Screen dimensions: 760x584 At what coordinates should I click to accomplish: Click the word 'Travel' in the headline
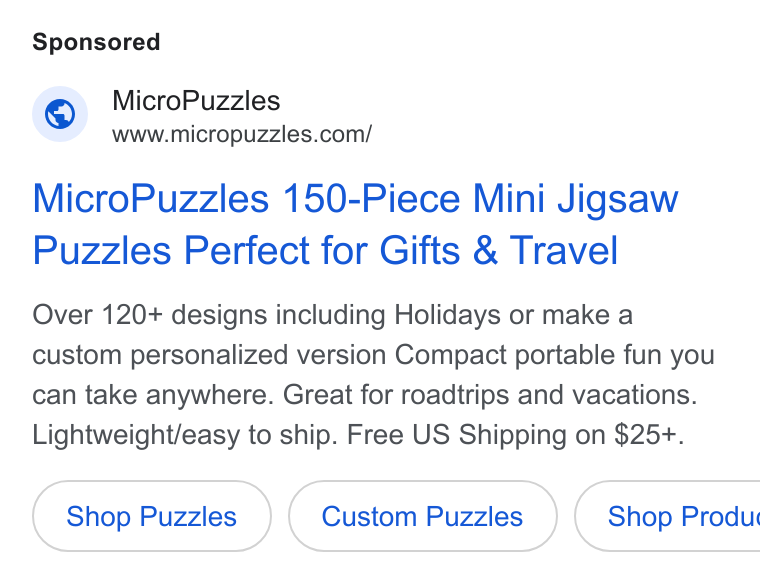(564, 250)
